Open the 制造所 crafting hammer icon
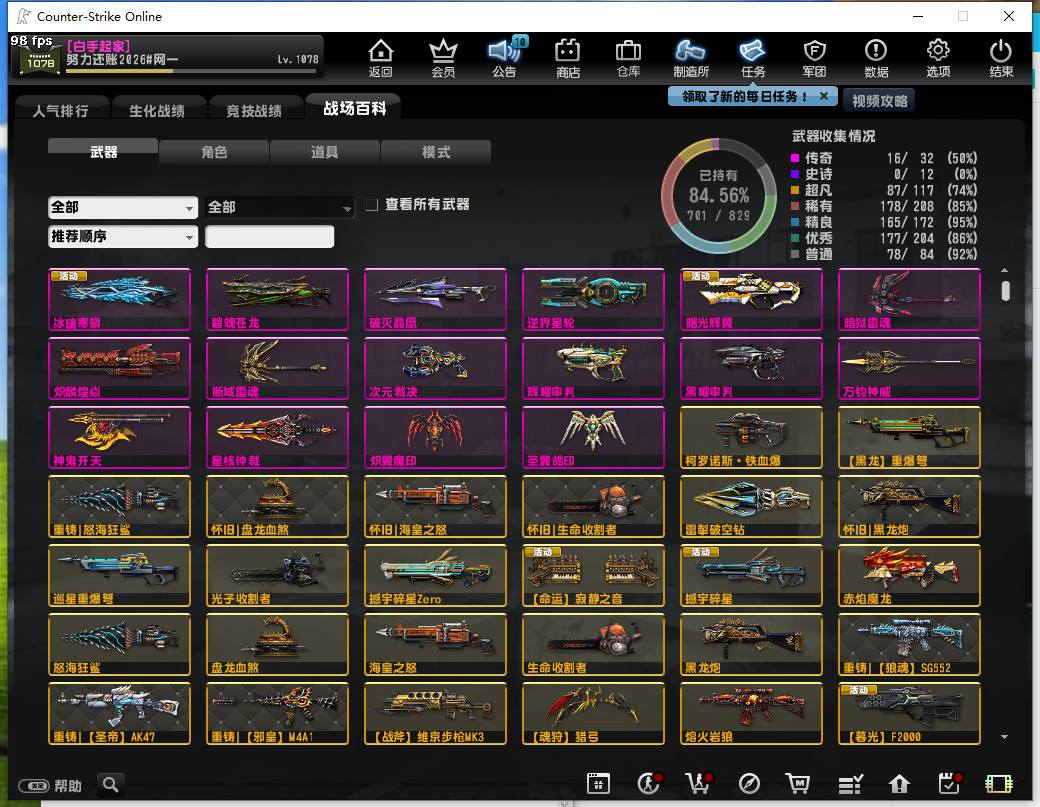The height and width of the screenshot is (807, 1040). (x=690, y=58)
